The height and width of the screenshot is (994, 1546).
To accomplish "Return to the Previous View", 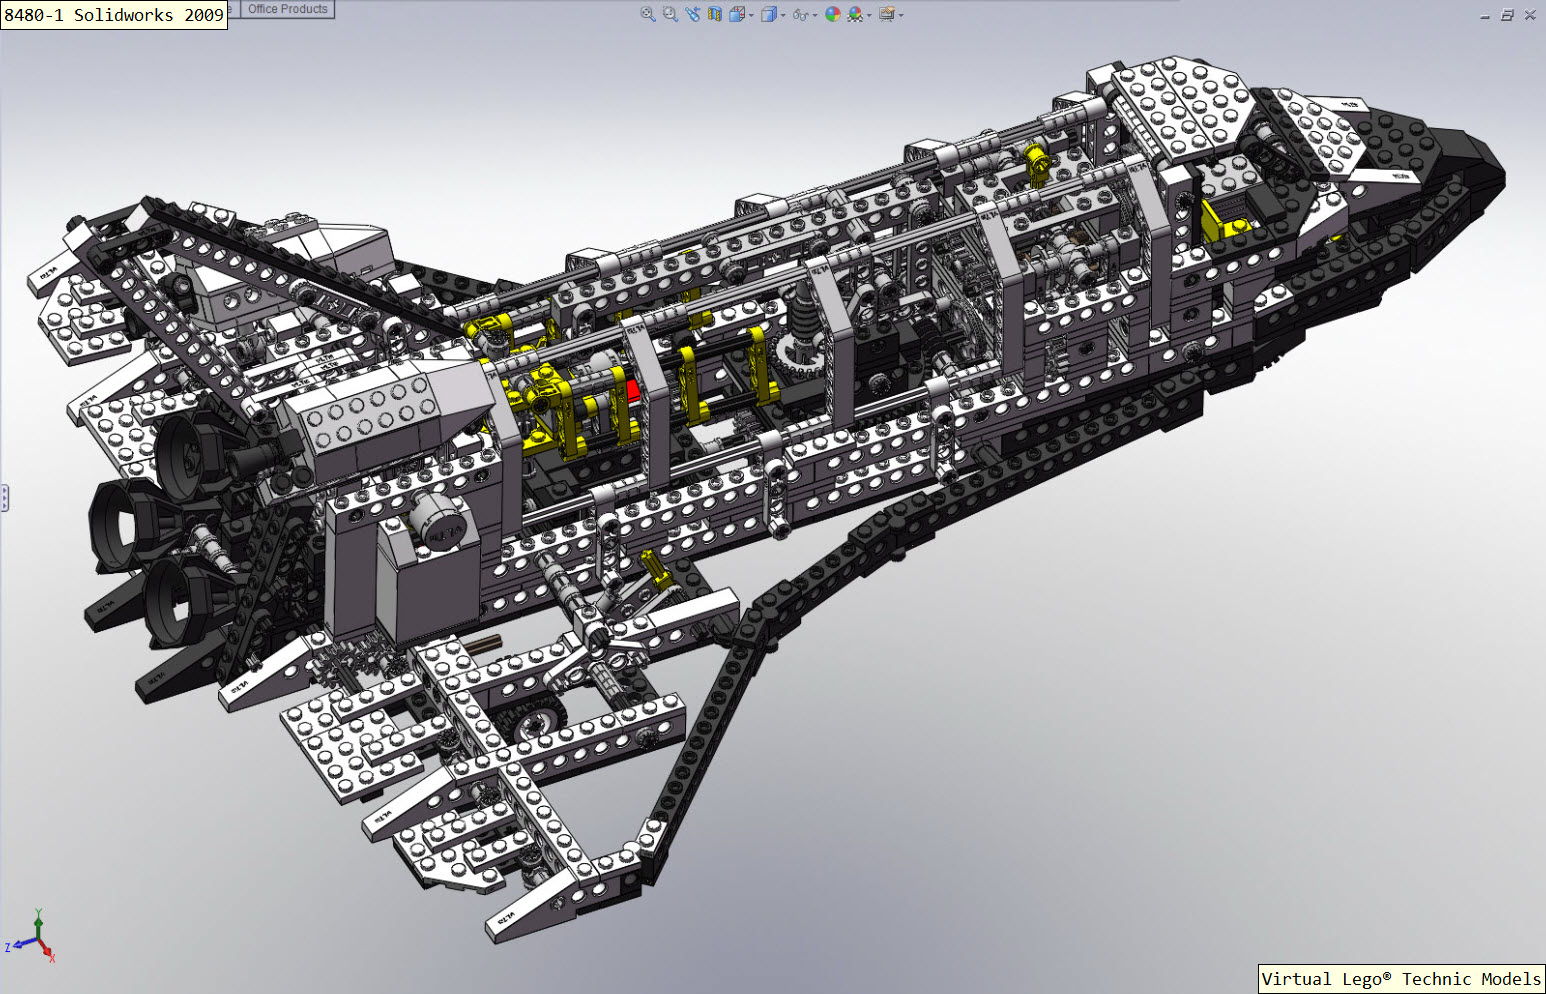I will [693, 14].
